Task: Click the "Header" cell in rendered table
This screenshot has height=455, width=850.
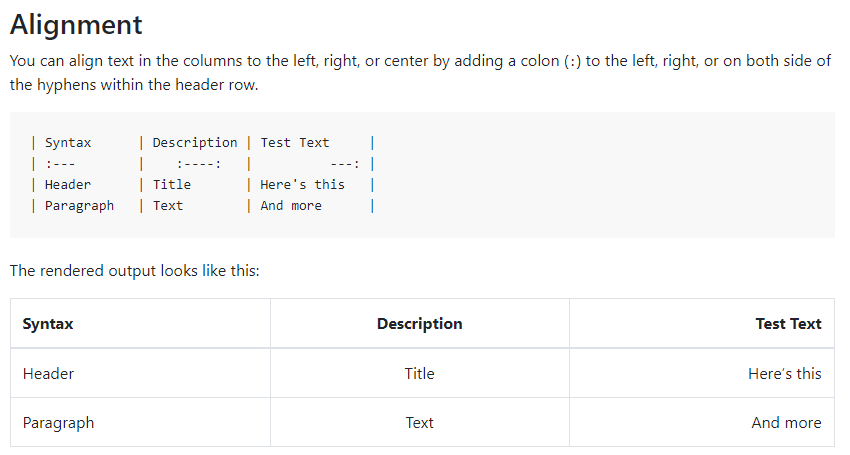Action: point(48,374)
